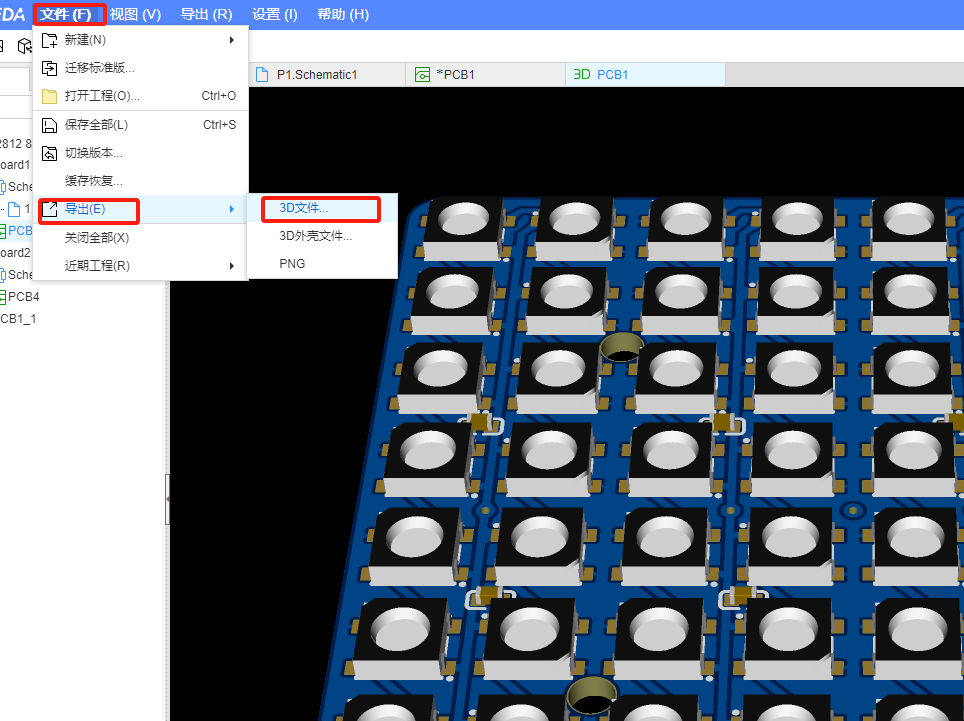Click the 切换版本 version icon
Viewport: 964px width, 721px height.
49,153
